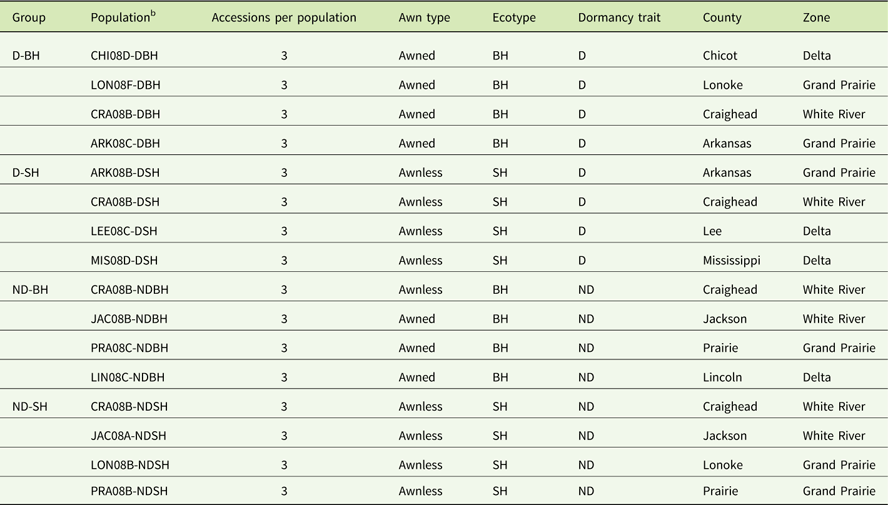Click the Lincoln county cell
This screenshot has height=505, width=888.
tap(722, 377)
